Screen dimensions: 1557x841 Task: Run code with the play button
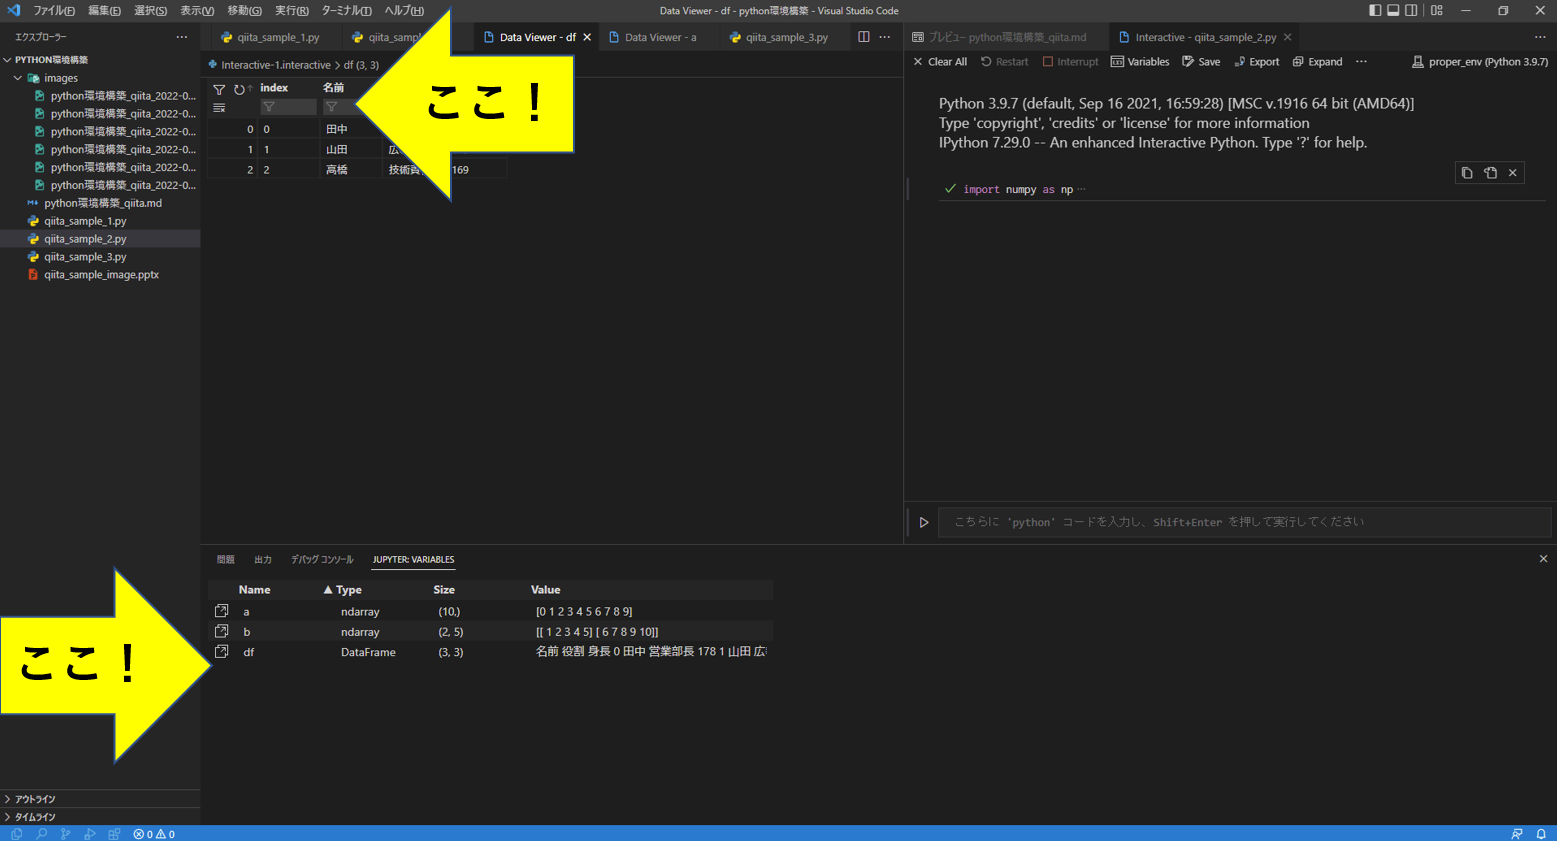pos(923,521)
